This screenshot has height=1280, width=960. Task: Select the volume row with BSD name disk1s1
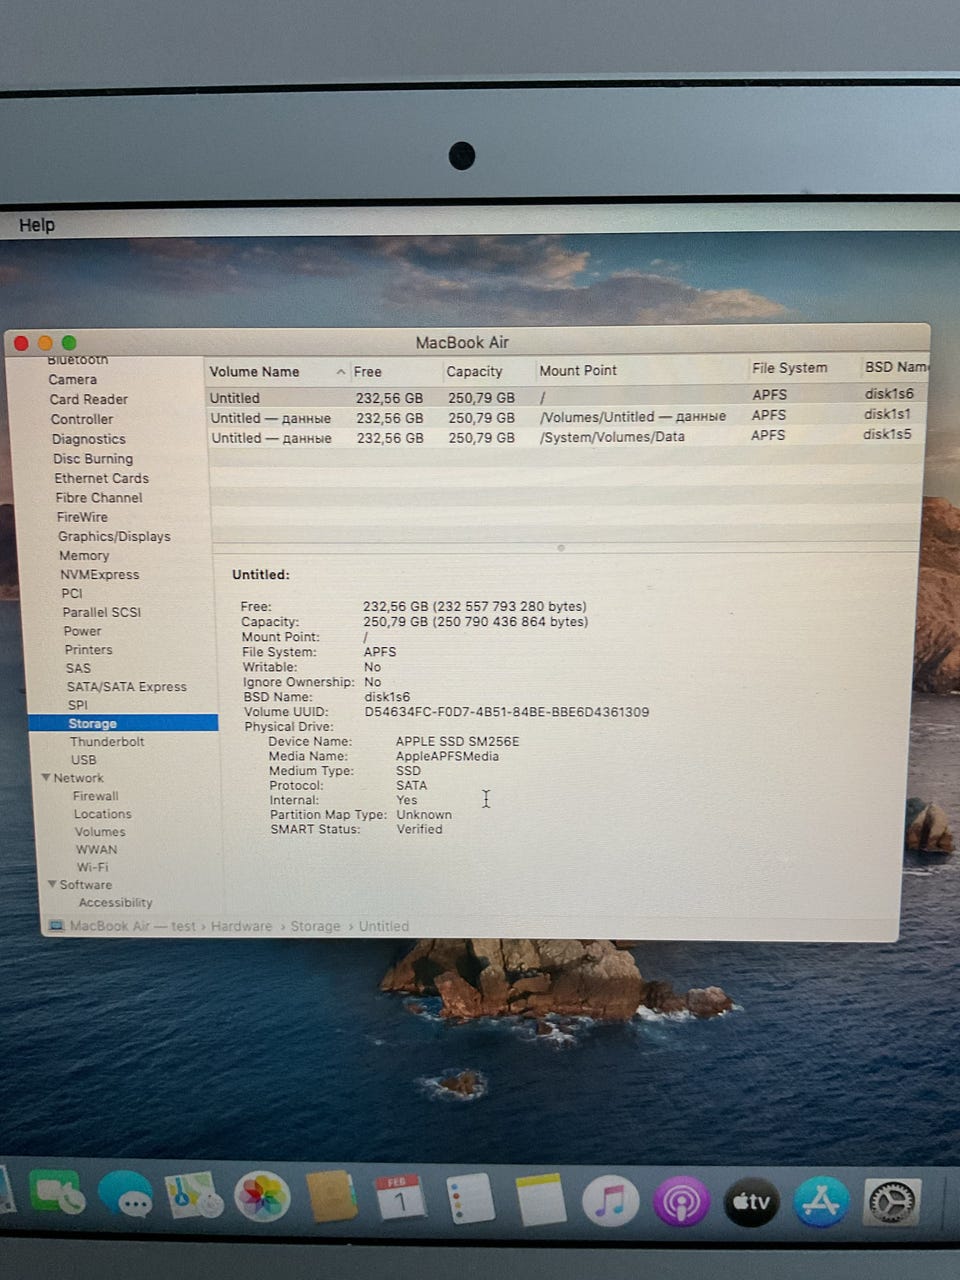567,416
